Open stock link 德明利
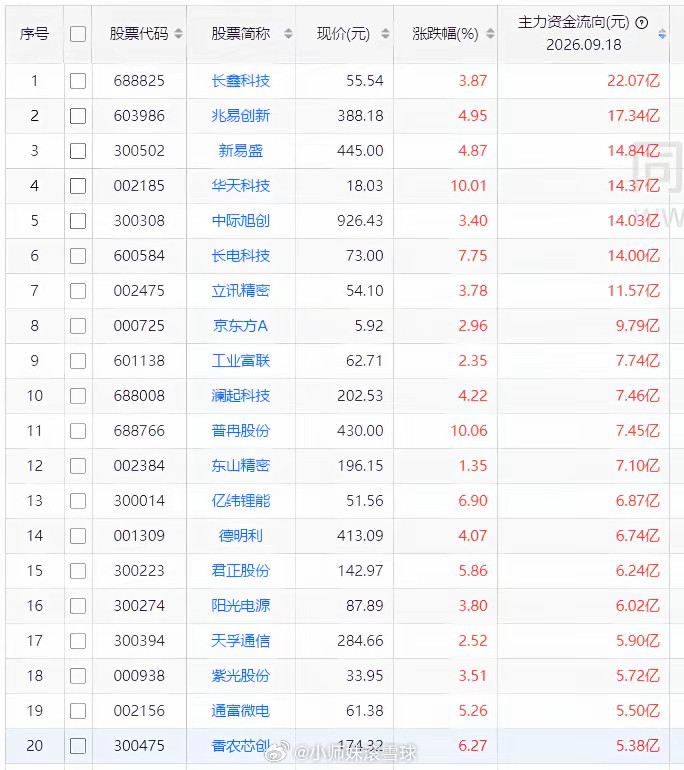Screen dimensions: 684x770 pyautogui.click(x=241, y=536)
